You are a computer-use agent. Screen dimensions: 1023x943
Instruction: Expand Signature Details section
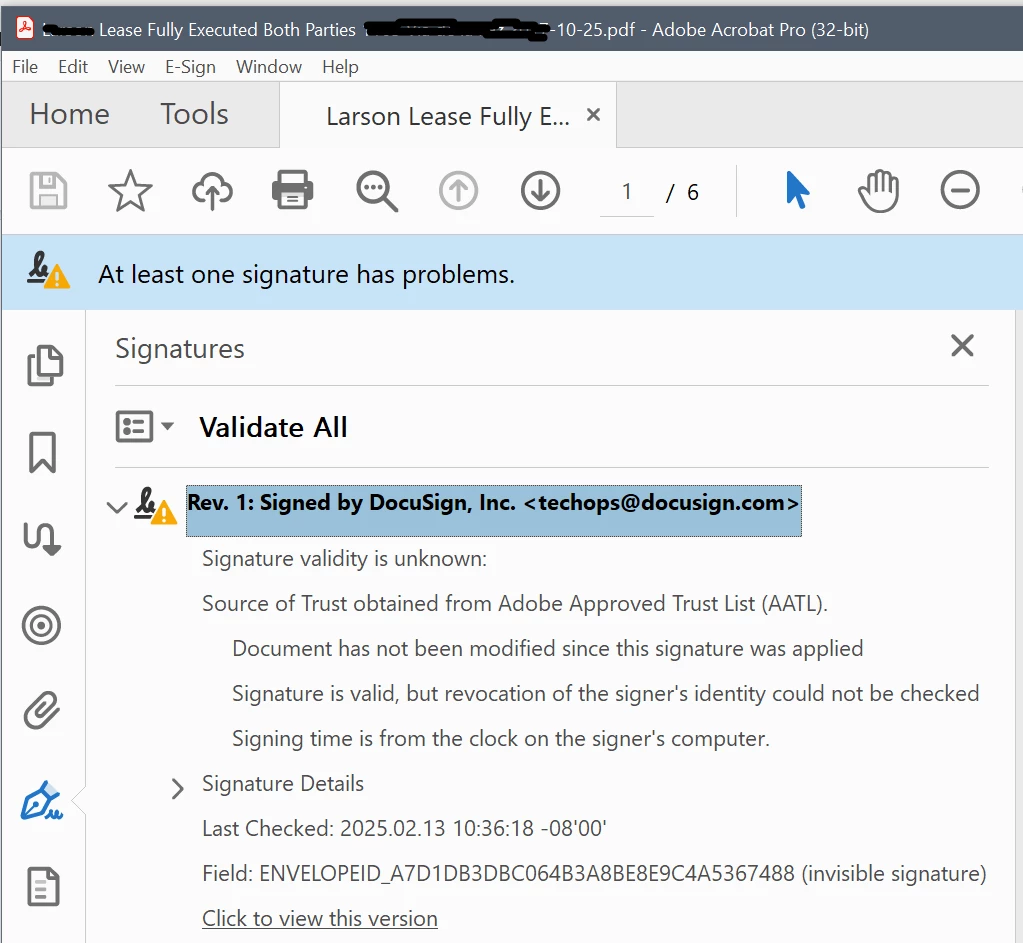point(177,788)
